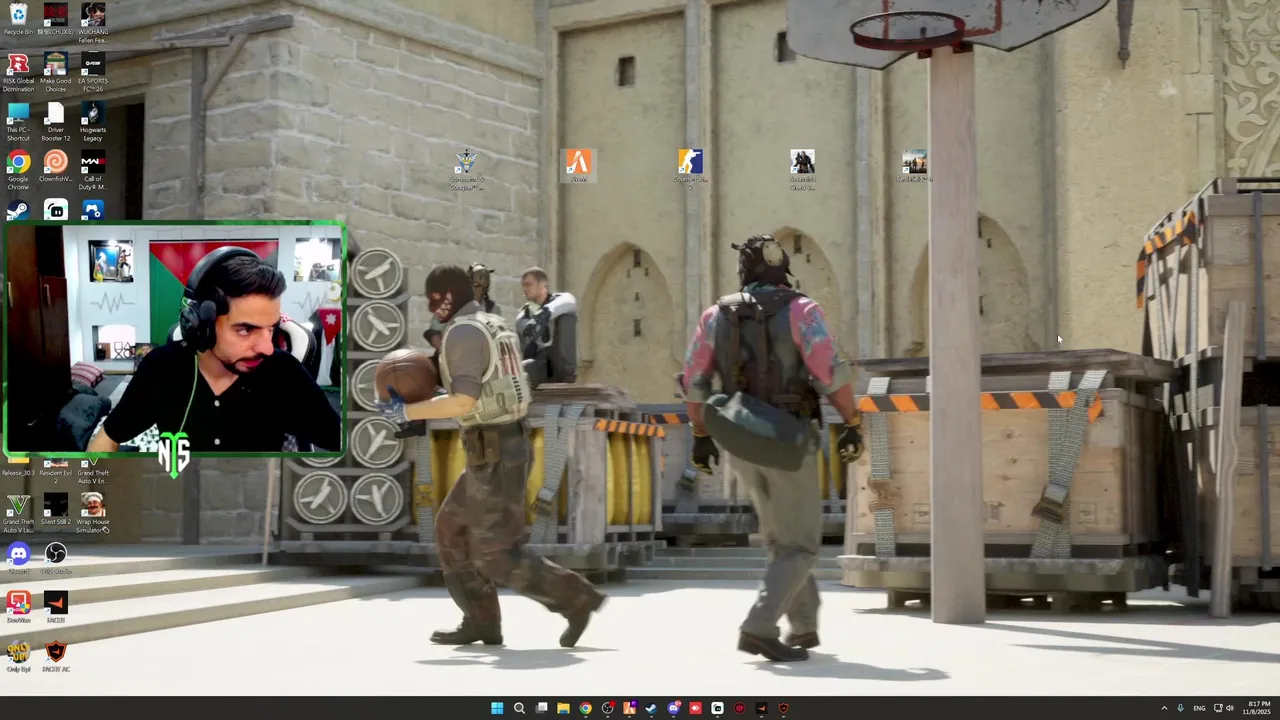This screenshot has height=720, width=1280.
Task: Click the microphone tray icon
Action: coord(1181,708)
